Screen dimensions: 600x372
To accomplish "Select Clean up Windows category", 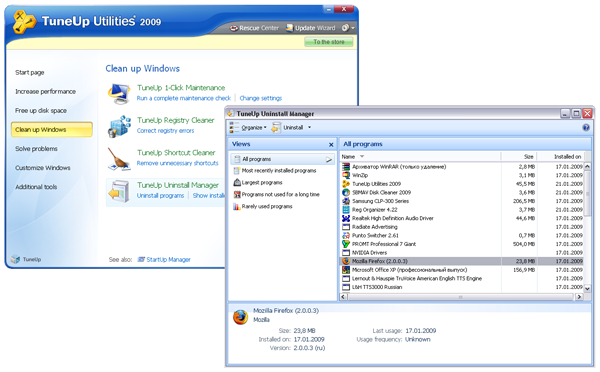I will point(52,129).
